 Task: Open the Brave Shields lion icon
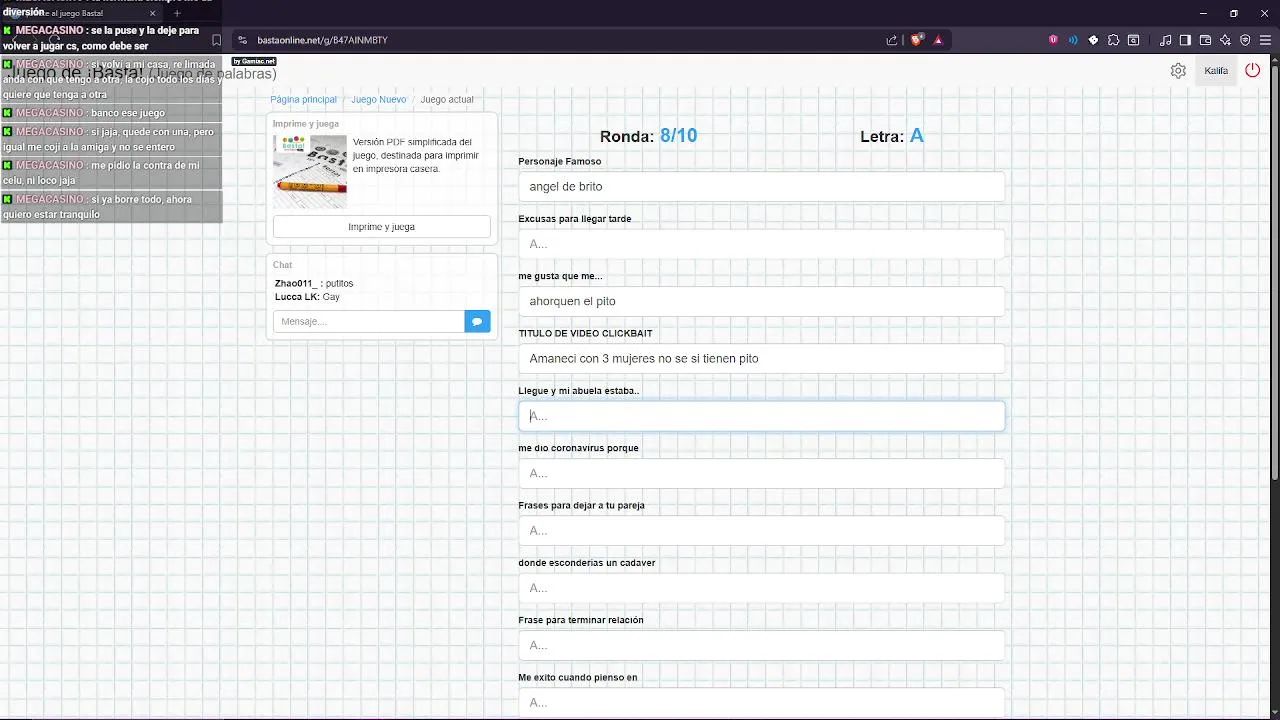point(916,40)
